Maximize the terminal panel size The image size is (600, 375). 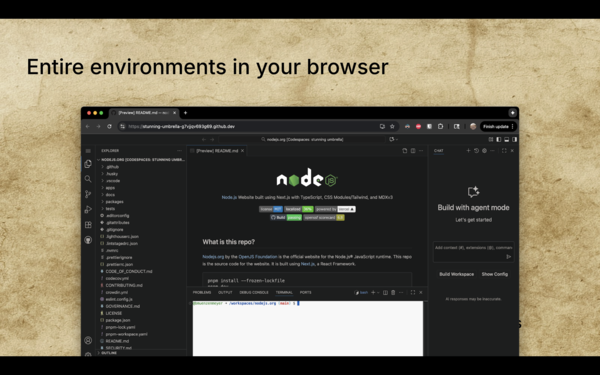pyautogui.click(x=412, y=292)
